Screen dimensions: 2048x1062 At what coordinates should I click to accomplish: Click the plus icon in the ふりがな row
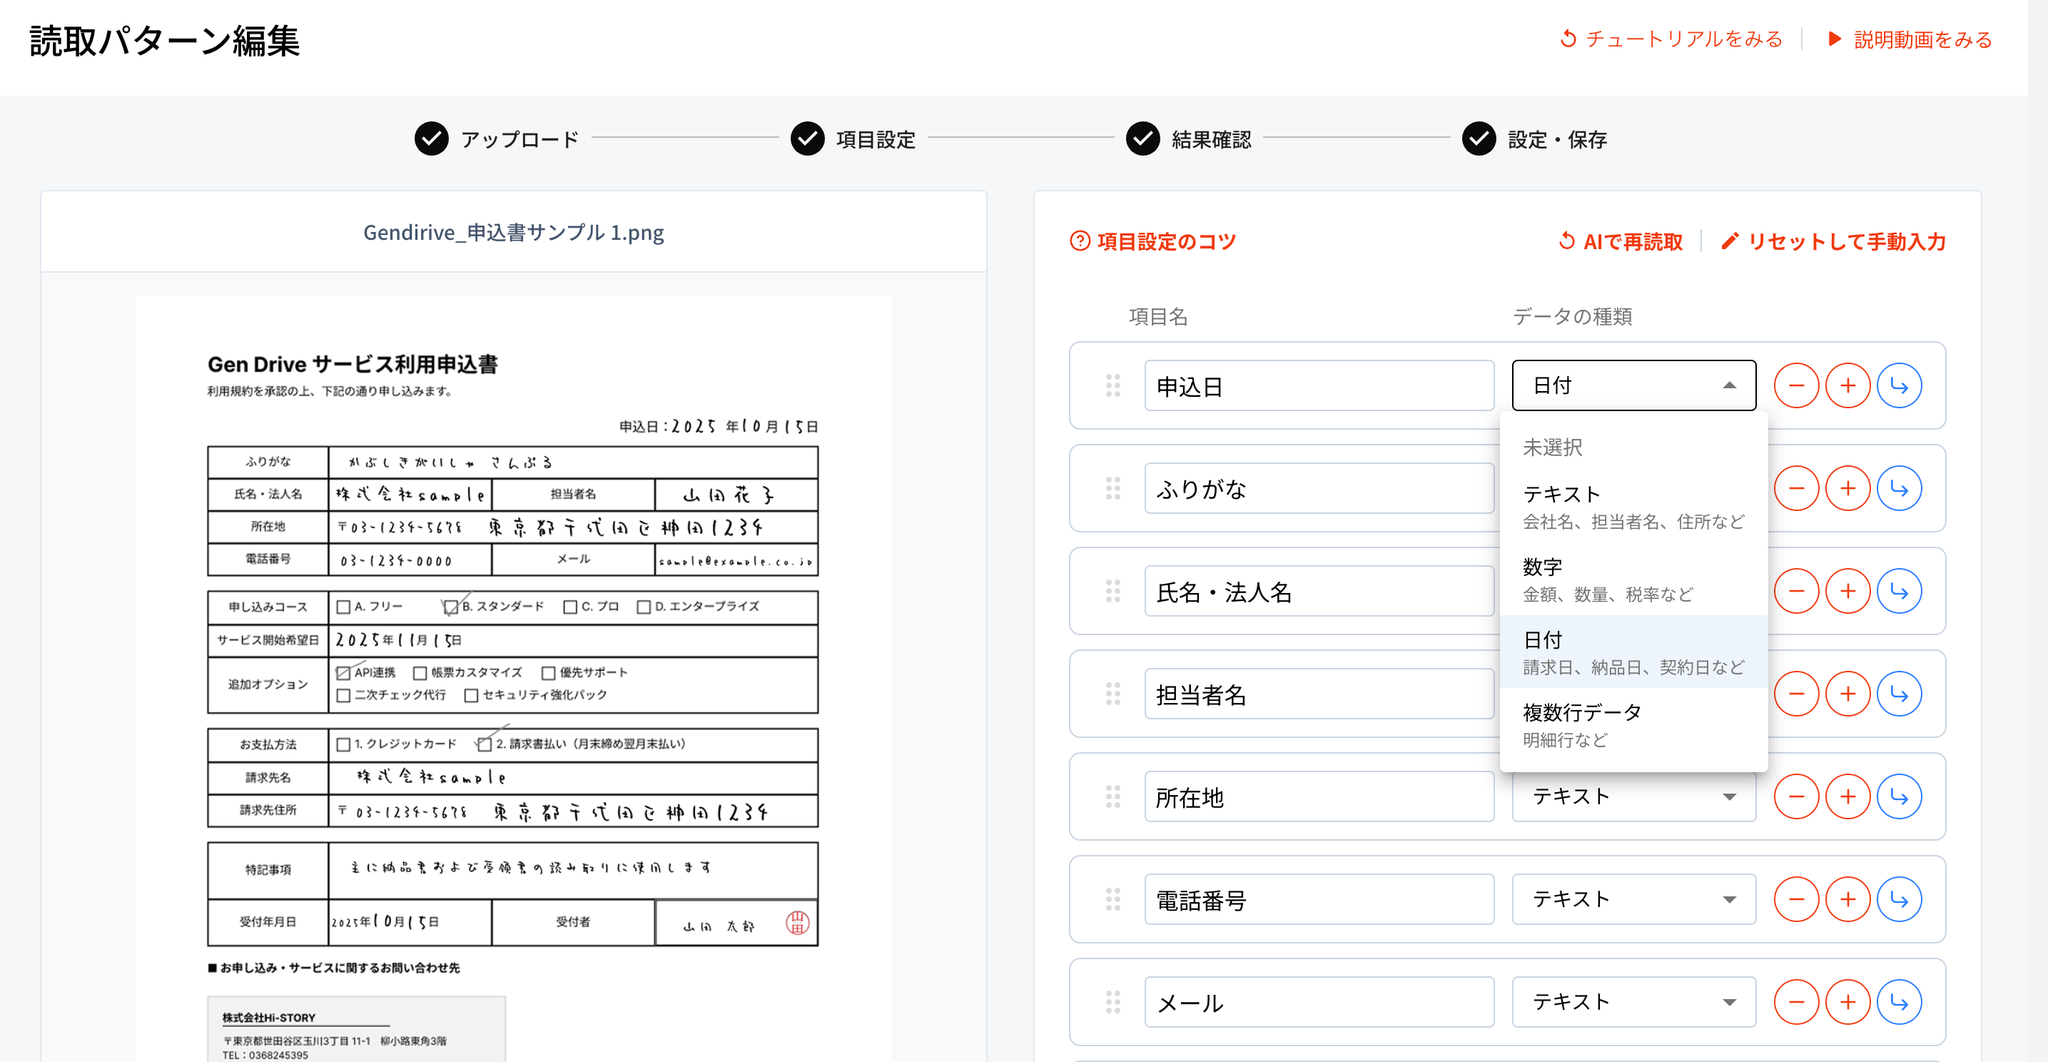(1847, 489)
